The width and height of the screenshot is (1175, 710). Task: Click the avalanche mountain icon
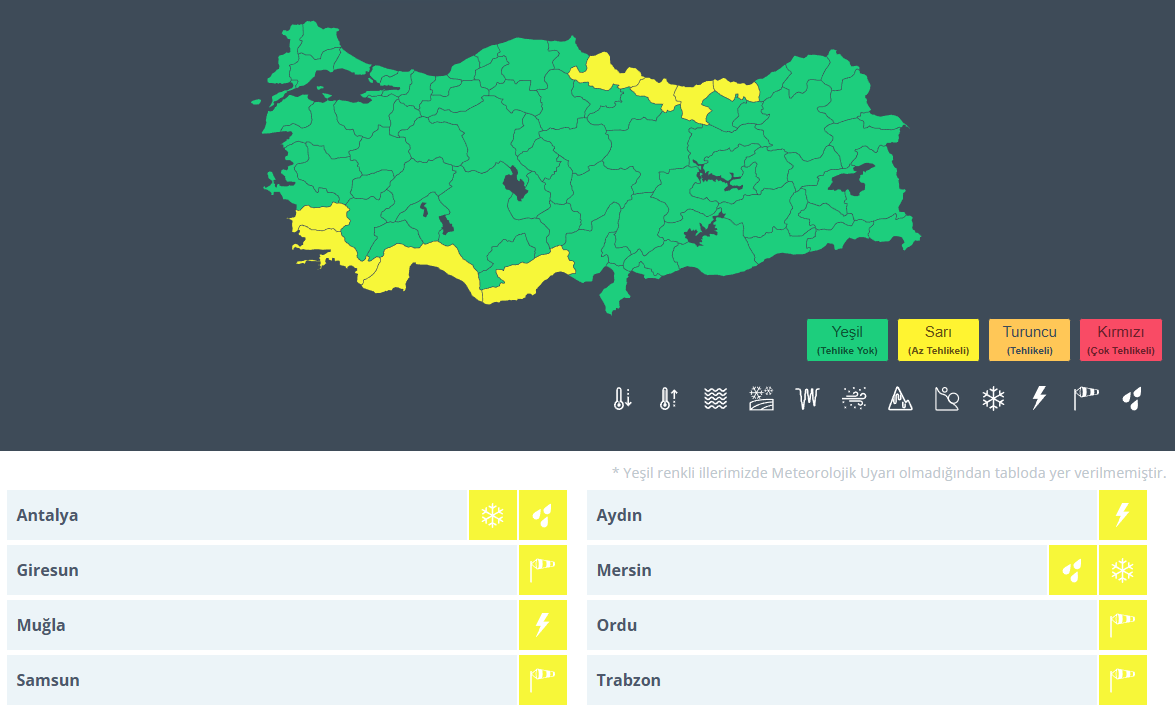pos(900,399)
